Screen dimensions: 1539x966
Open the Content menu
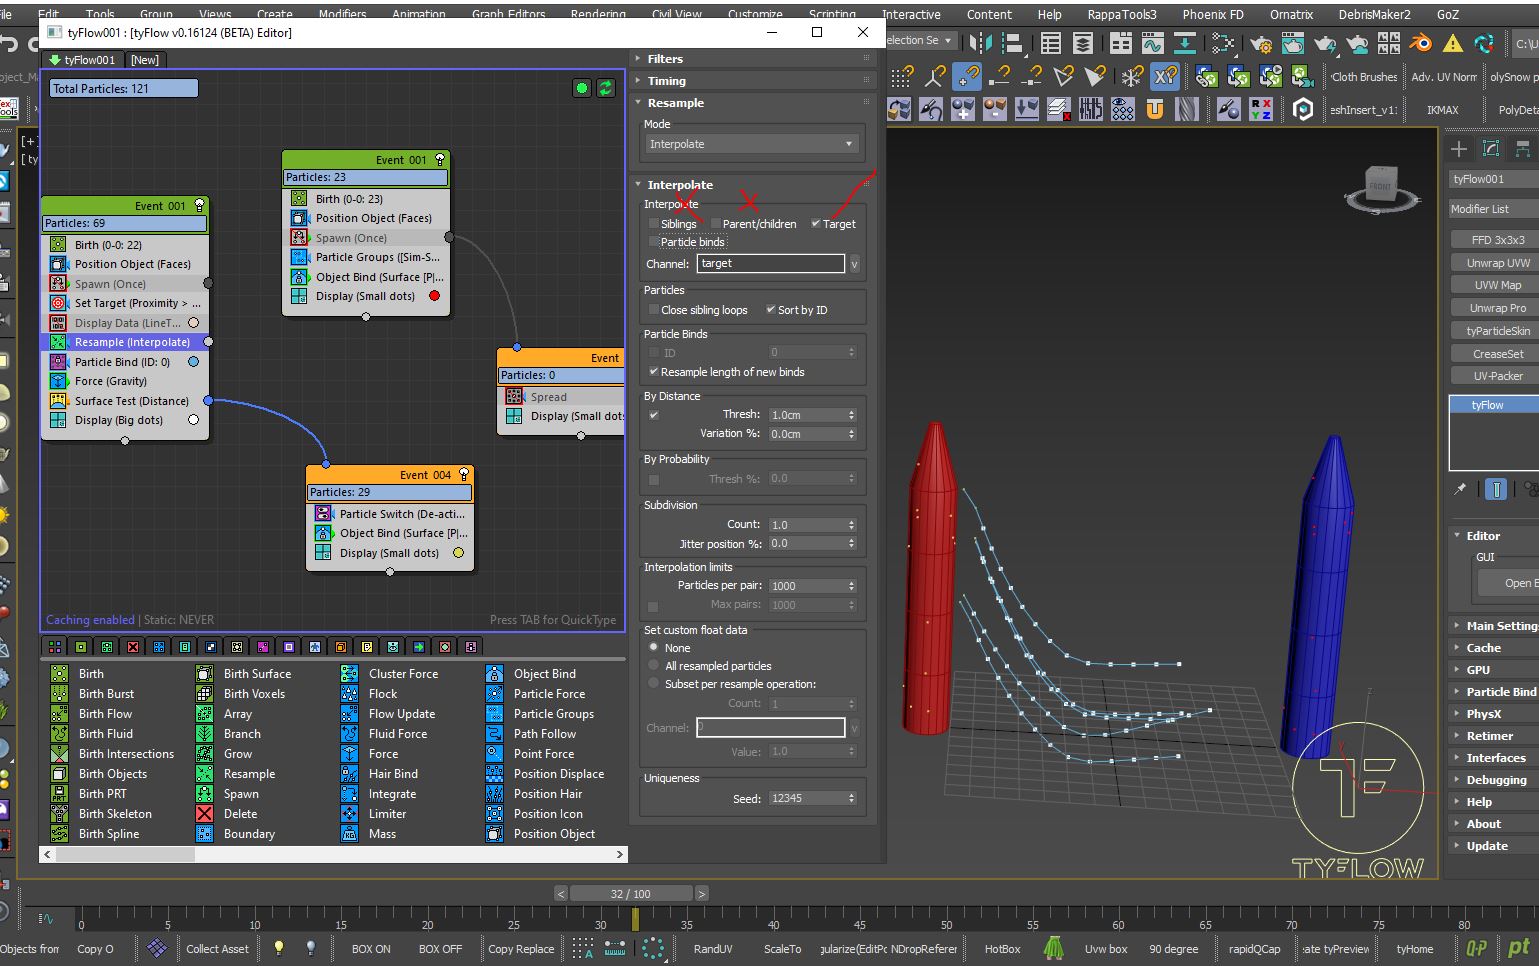click(x=989, y=15)
